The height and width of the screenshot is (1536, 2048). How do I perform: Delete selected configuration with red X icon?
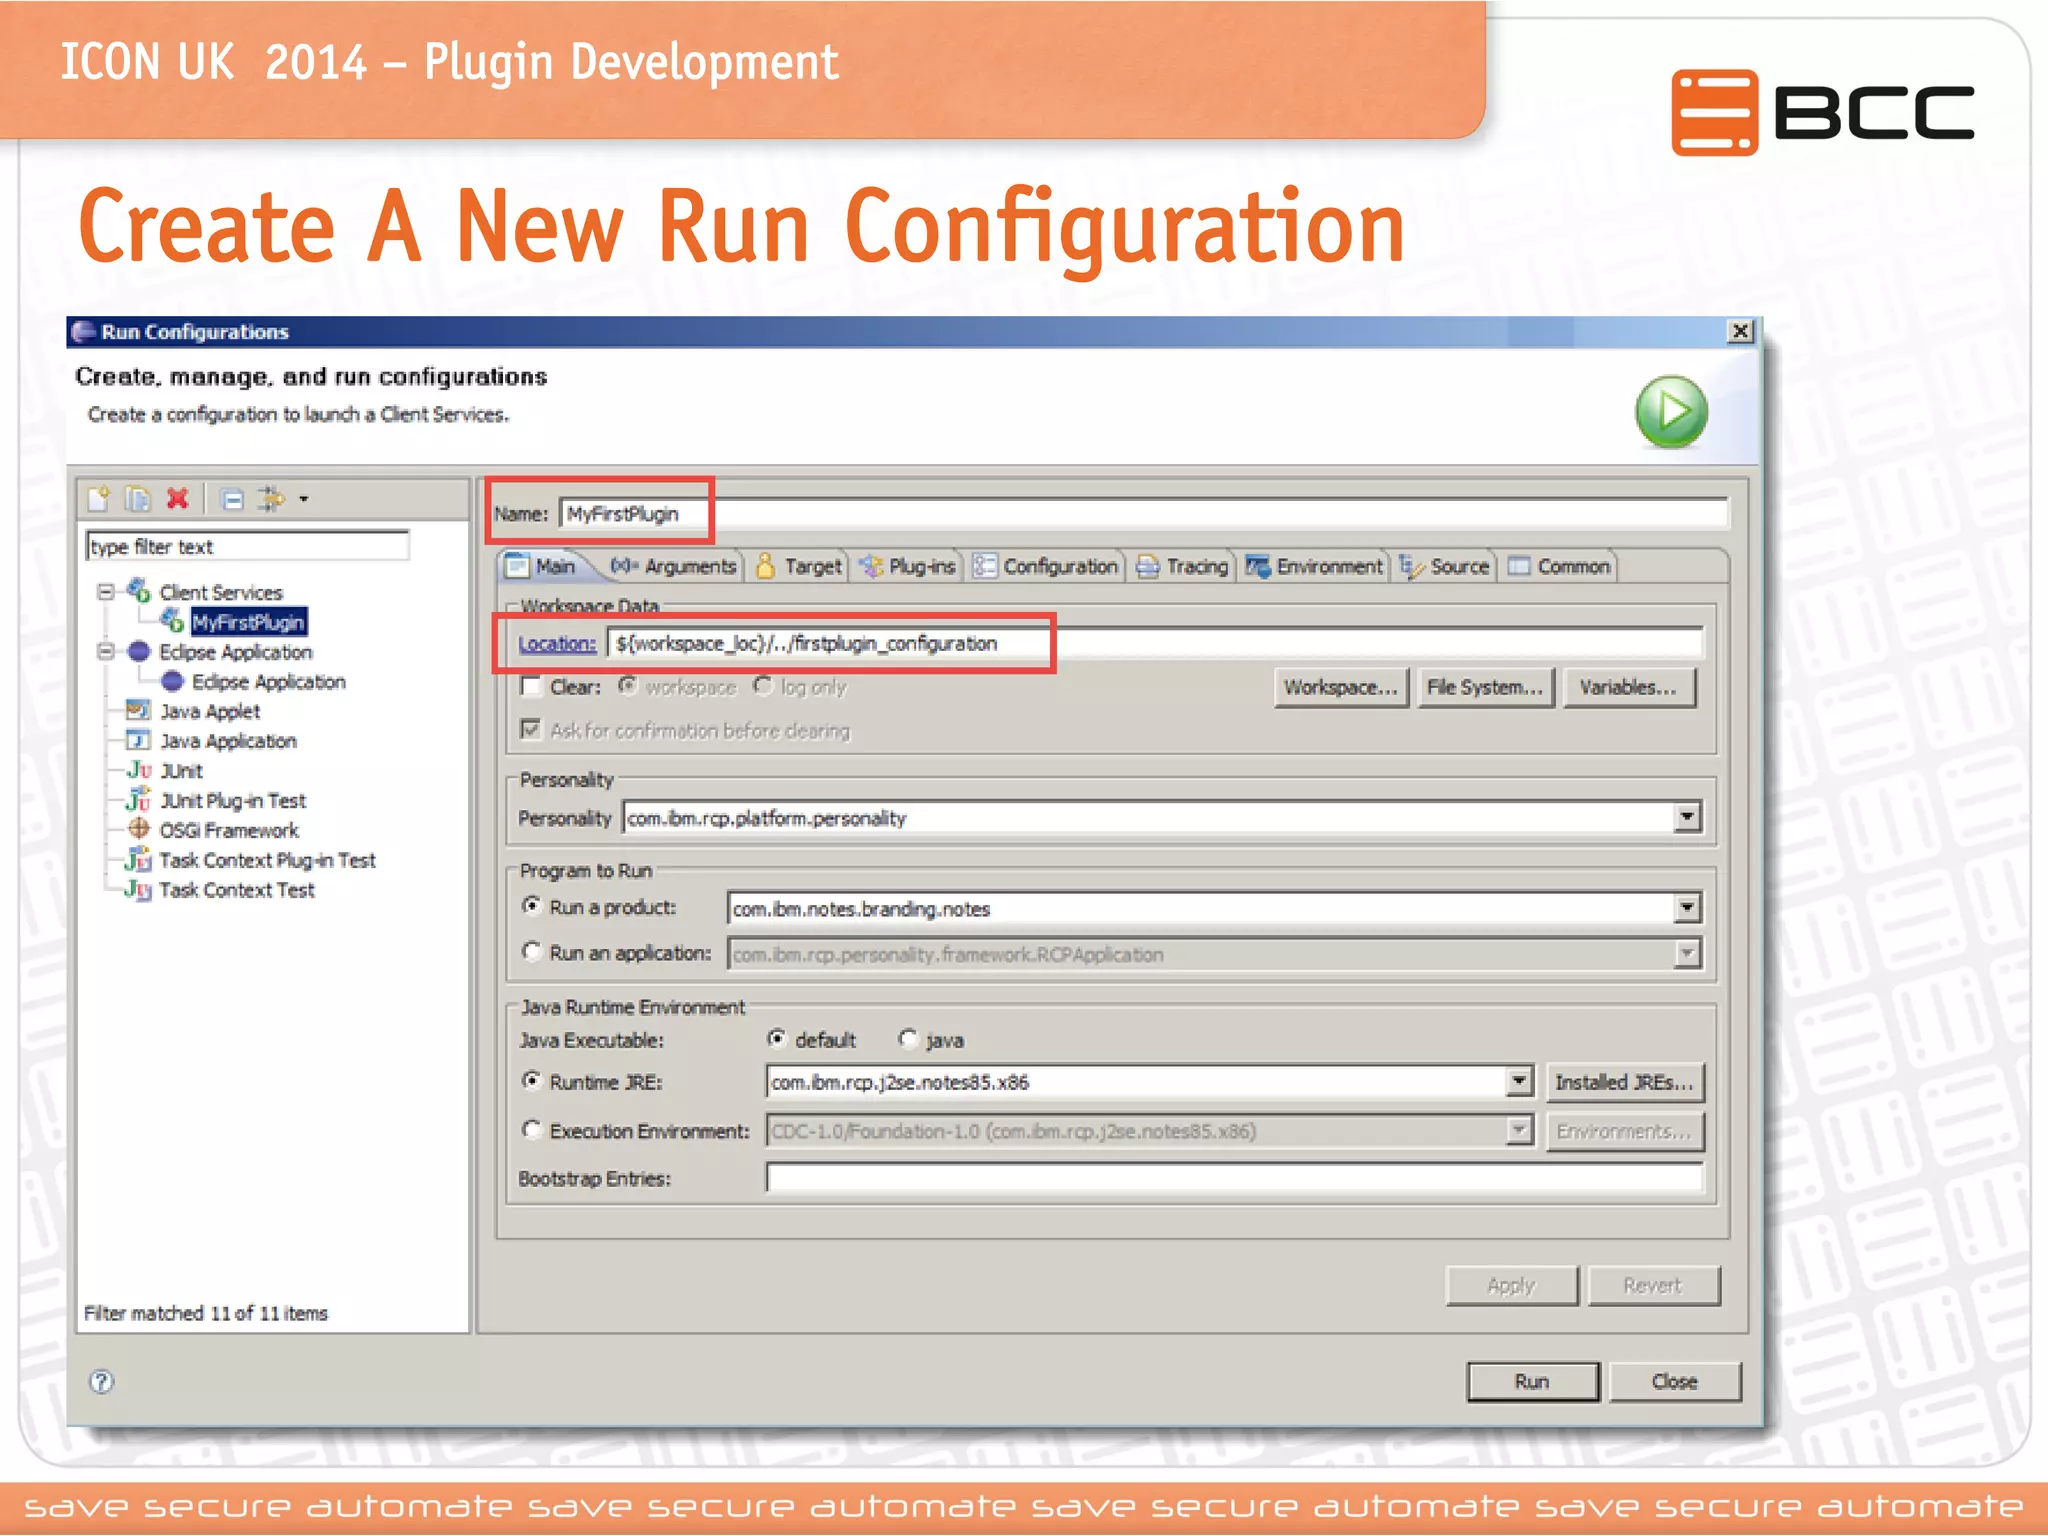click(178, 498)
